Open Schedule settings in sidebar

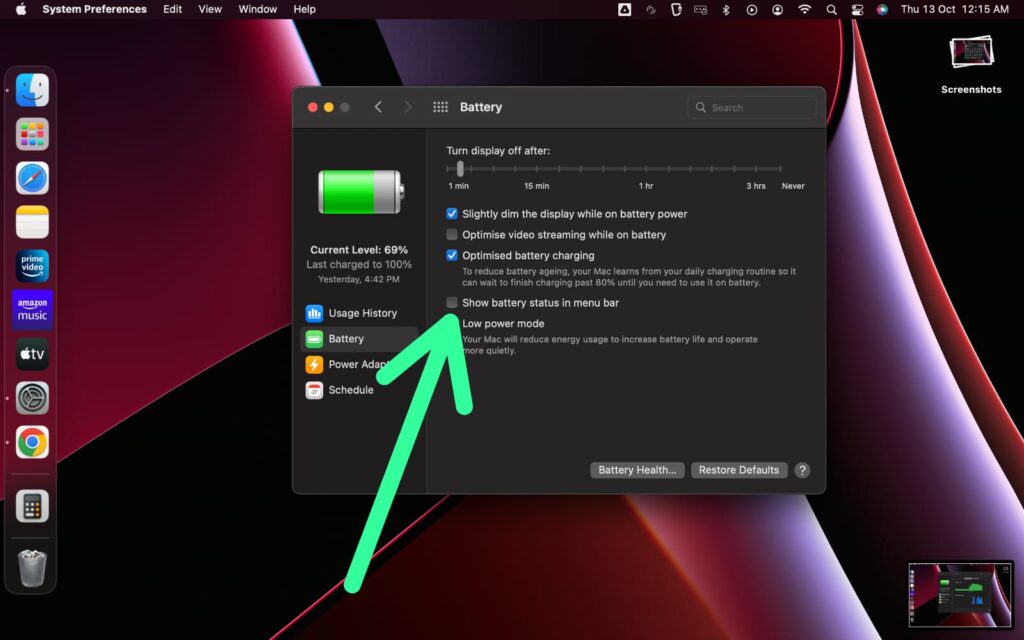pyautogui.click(x=350, y=389)
